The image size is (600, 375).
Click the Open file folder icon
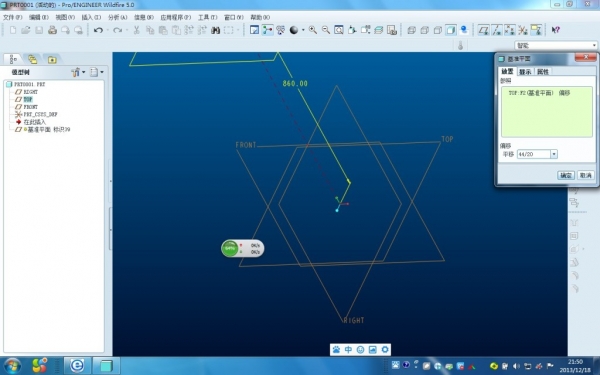tap(26, 30)
